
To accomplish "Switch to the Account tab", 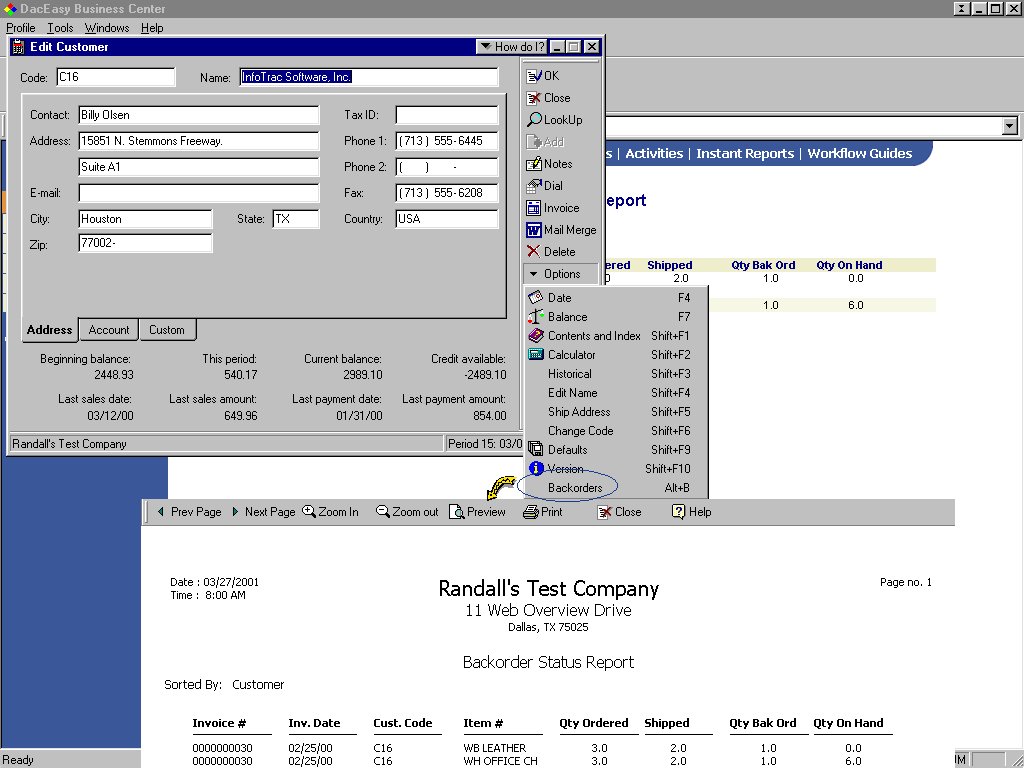I will pyautogui.click(x=109, y=330).
